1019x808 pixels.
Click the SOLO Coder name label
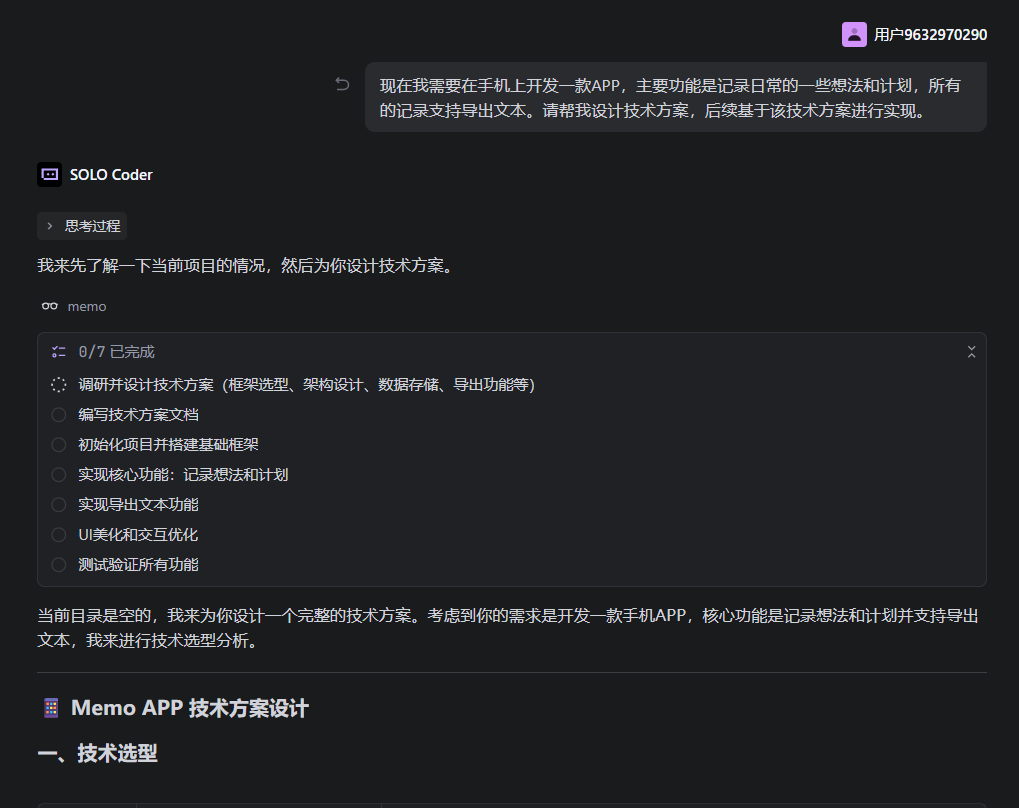pyautogui.click(x=111, y=175)
